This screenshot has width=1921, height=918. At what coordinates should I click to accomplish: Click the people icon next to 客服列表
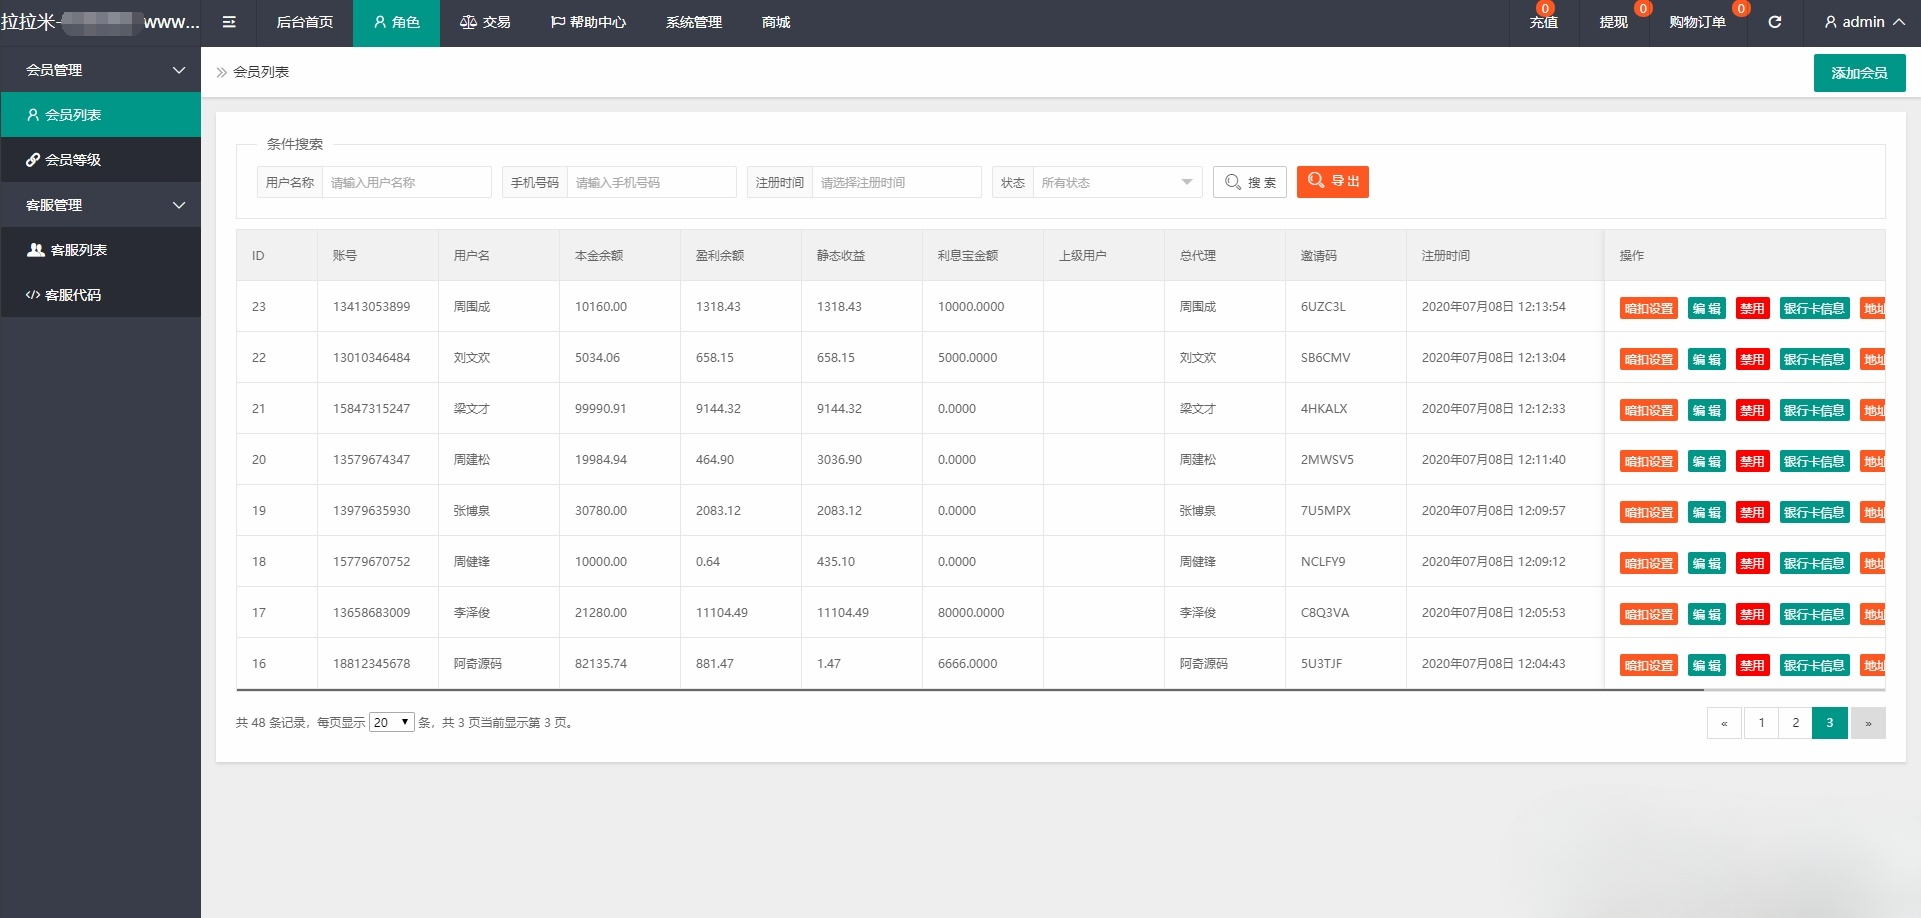pos(33,249)
